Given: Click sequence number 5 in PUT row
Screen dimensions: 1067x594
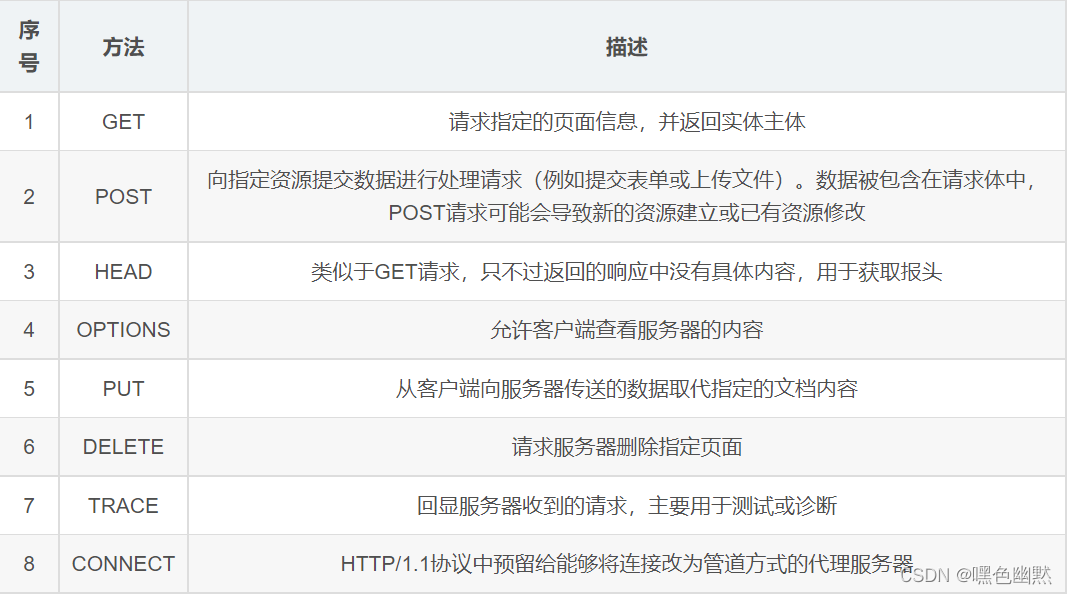Looking at the screenshot, I should (x=29, y=389).
